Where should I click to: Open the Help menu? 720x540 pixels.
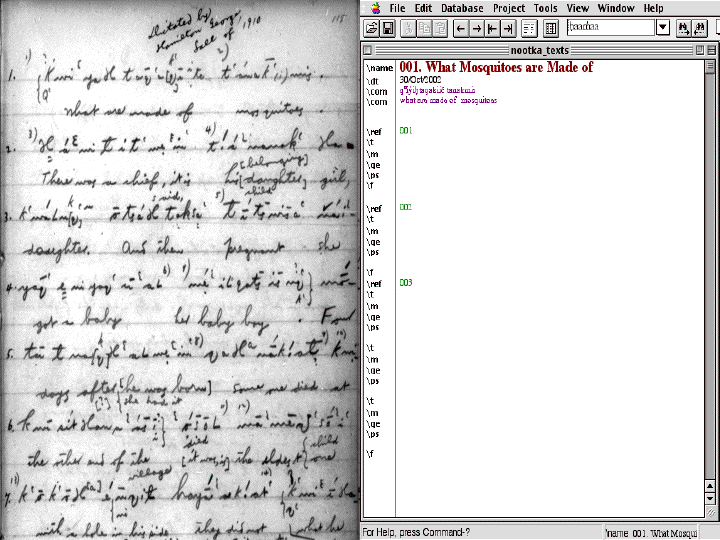[653, 8]
